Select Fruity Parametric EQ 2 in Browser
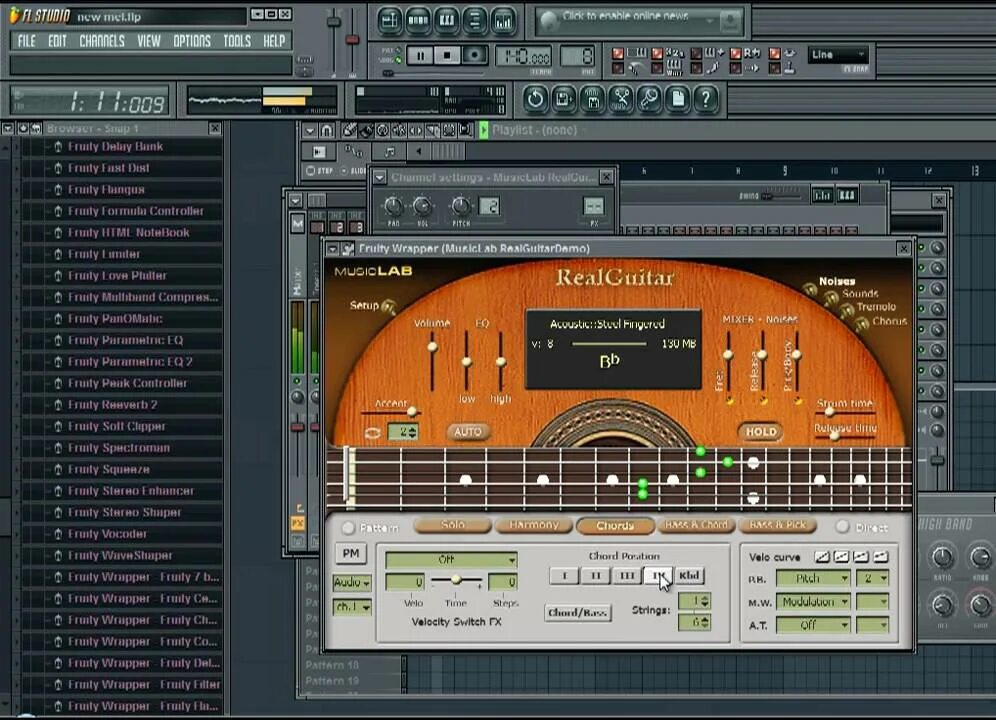The height and width of the screenshot is (720, 996). (x=130, y=362)
